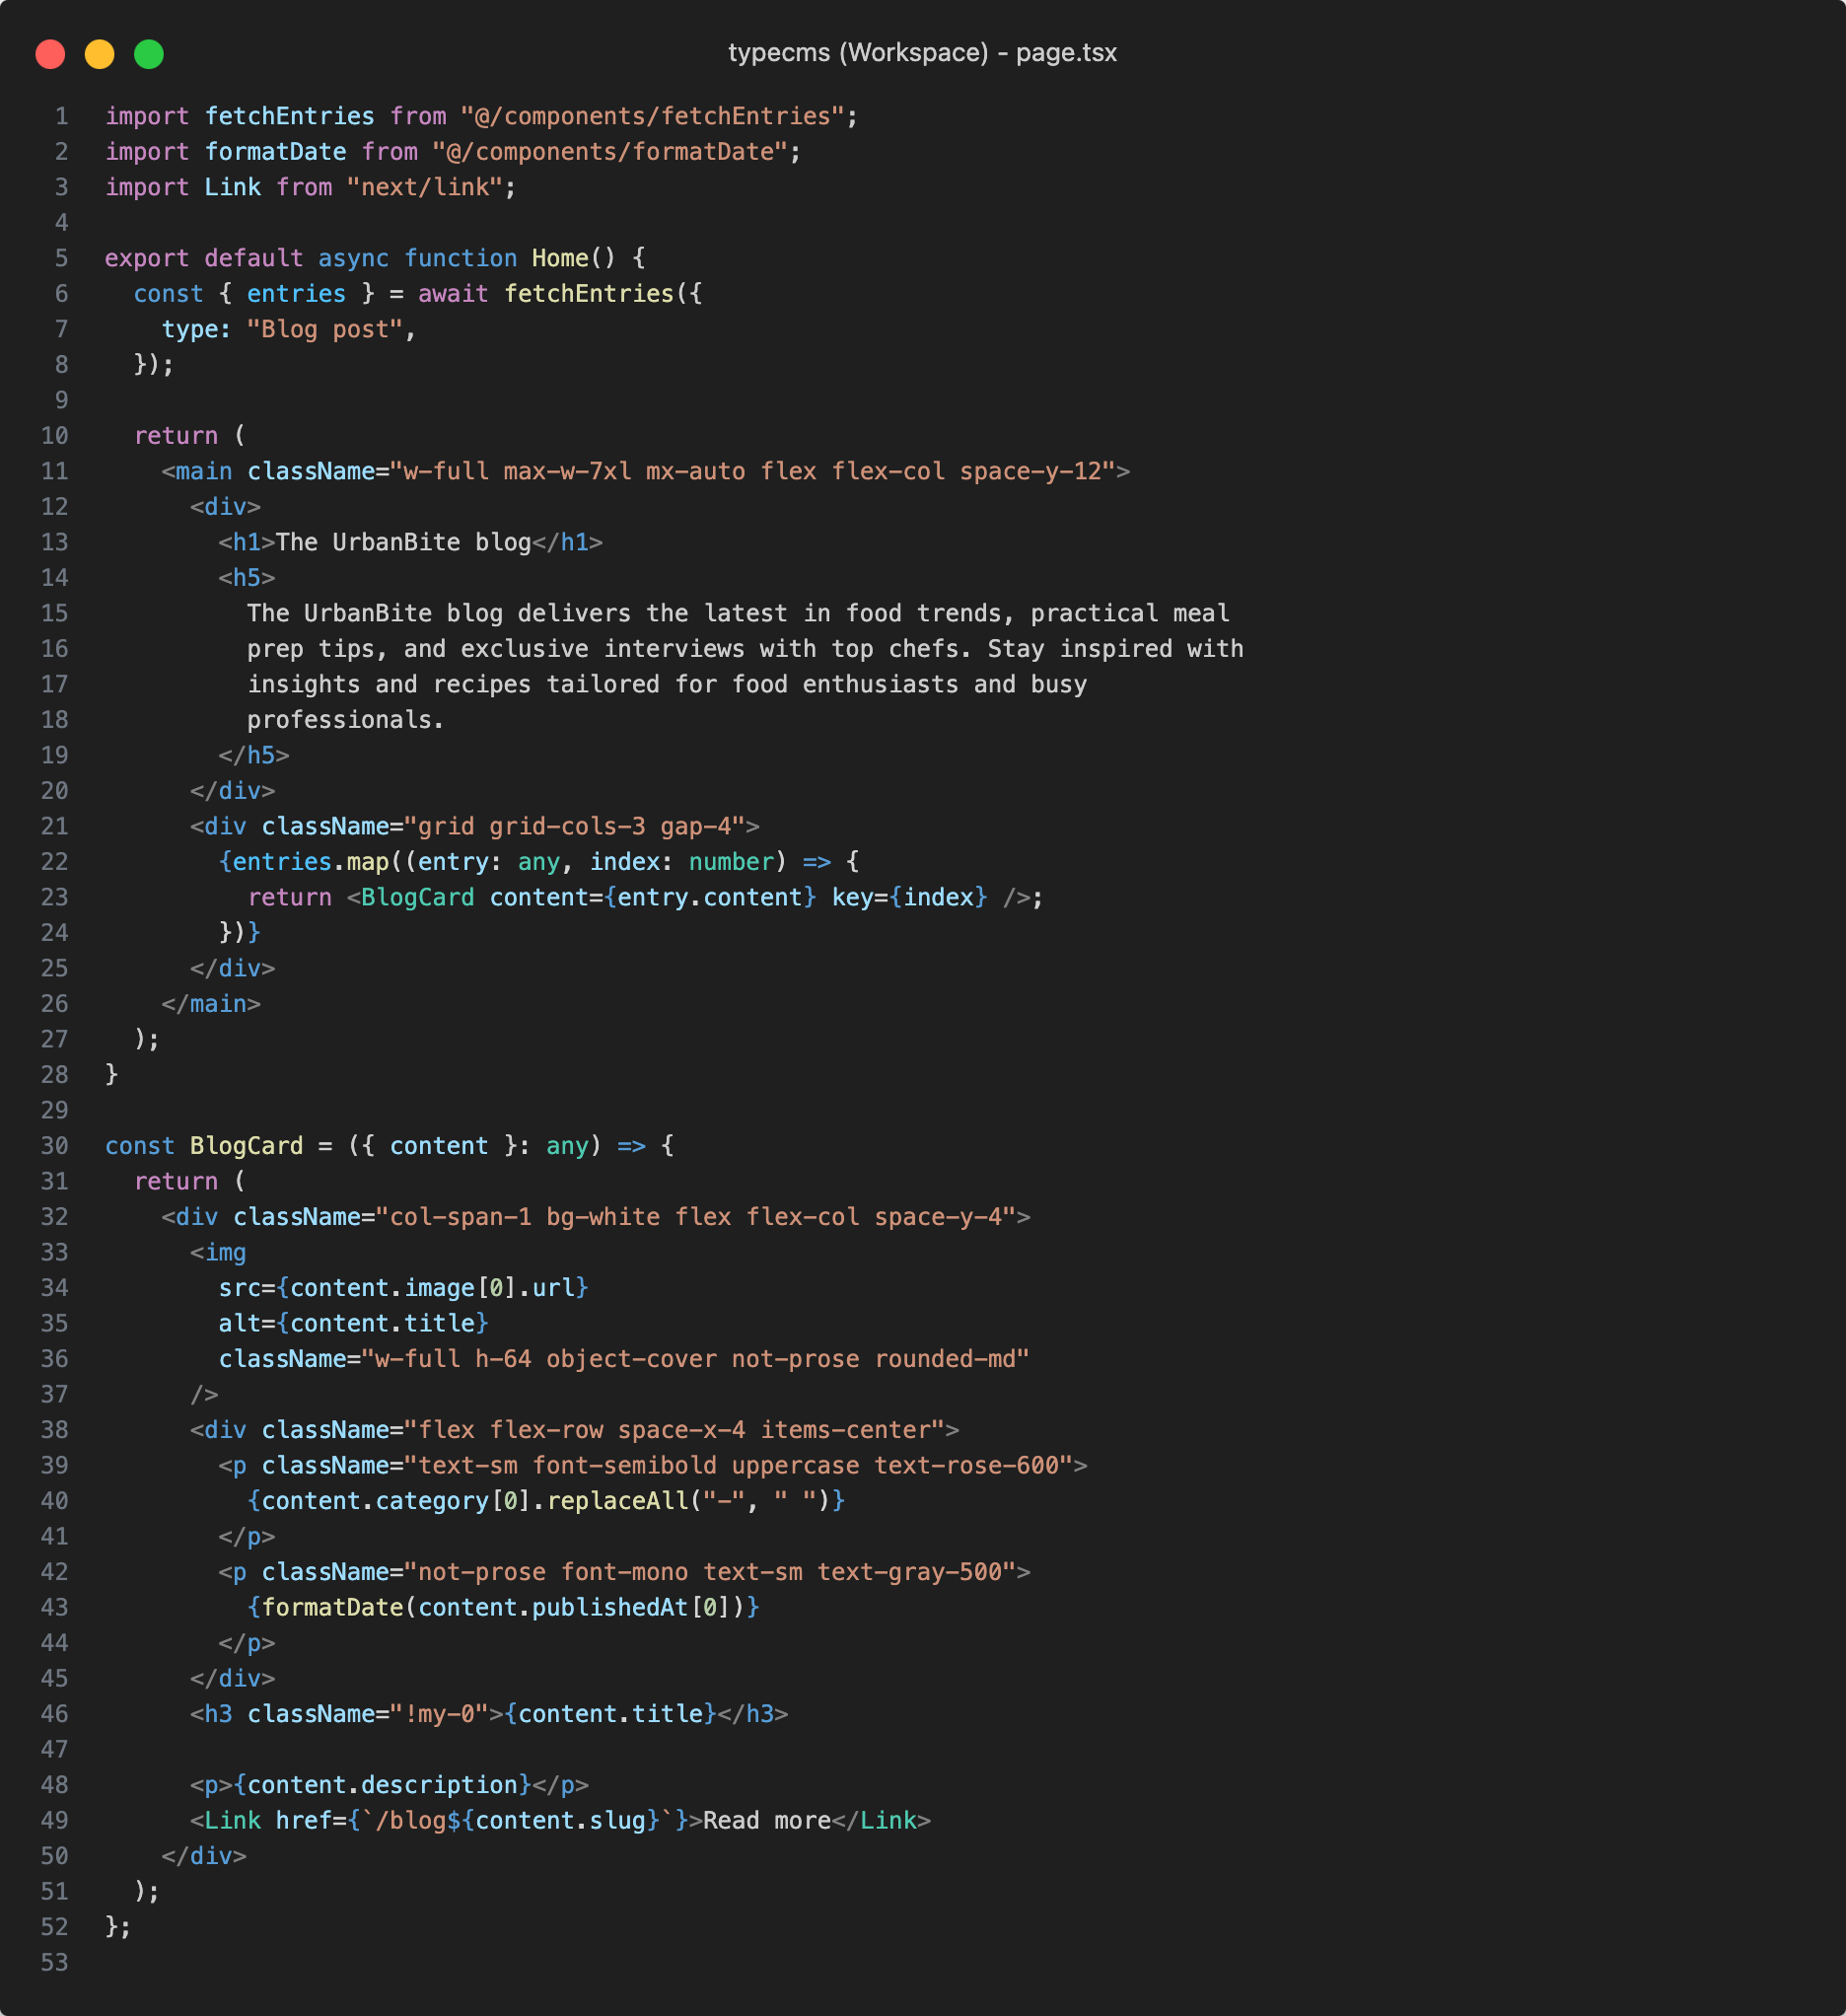Viewport: 1846px width, 2016px height.
Task: Click the return keyword on line 10
Action: click(175, 436)
